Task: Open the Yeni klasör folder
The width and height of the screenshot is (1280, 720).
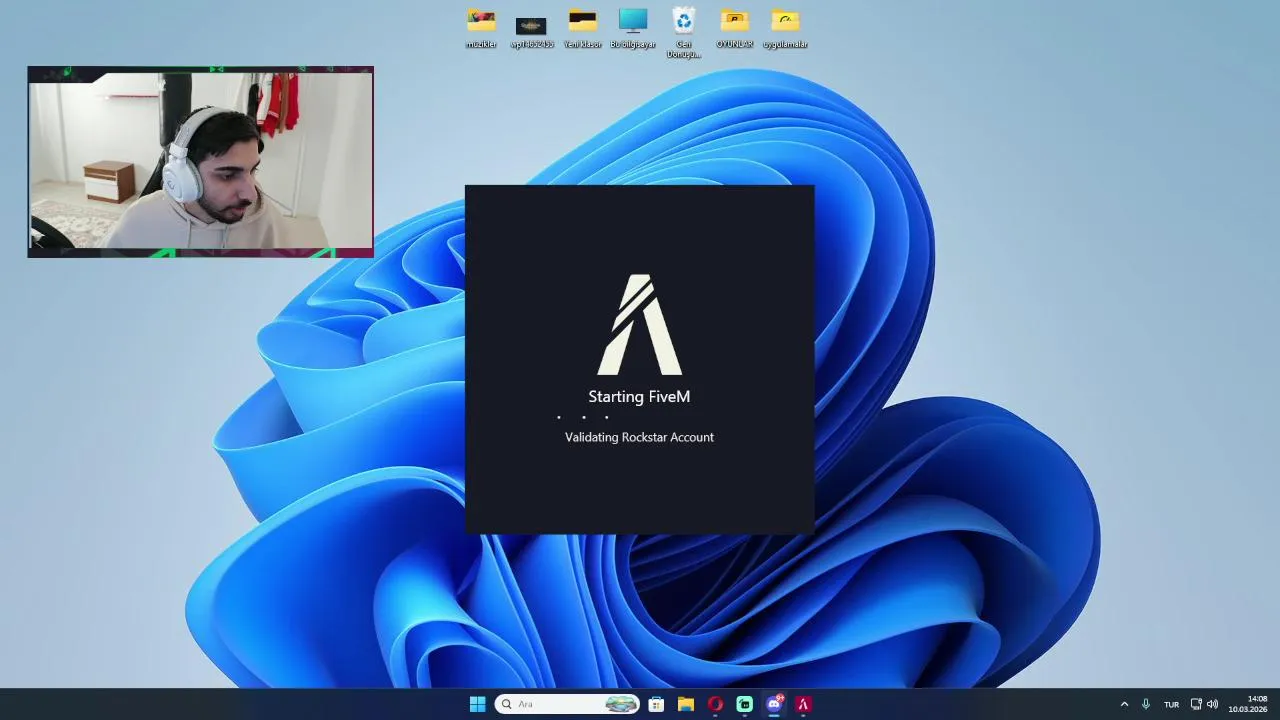Action: [582, 28]
